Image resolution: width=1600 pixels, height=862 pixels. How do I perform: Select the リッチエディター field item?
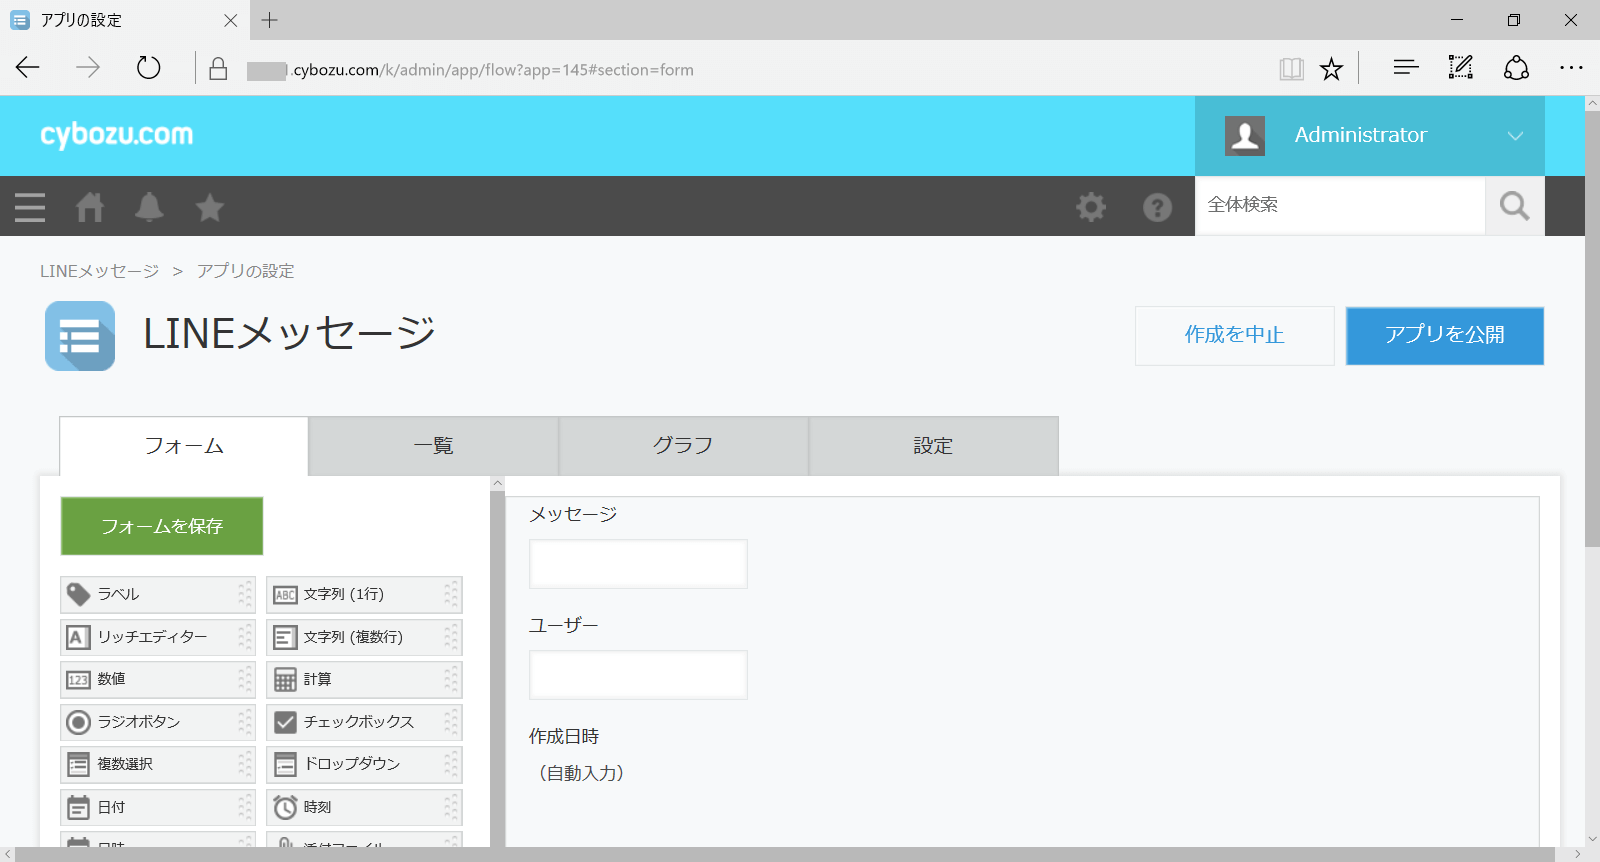click(x=158, y=637)
